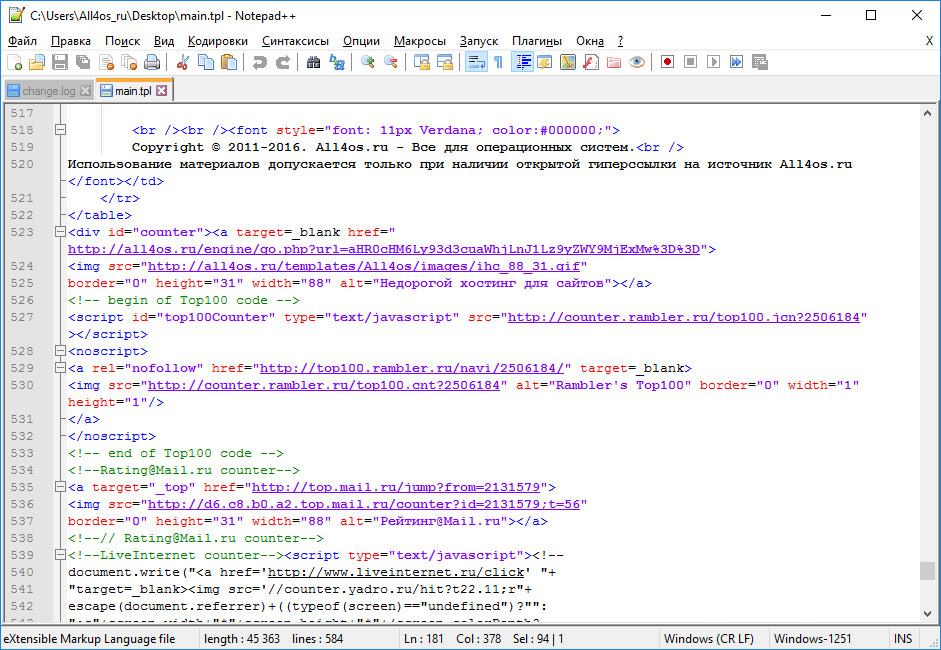
Task: Click the vertical scrollbar down arrow
Action: click(x=927, y=614)
